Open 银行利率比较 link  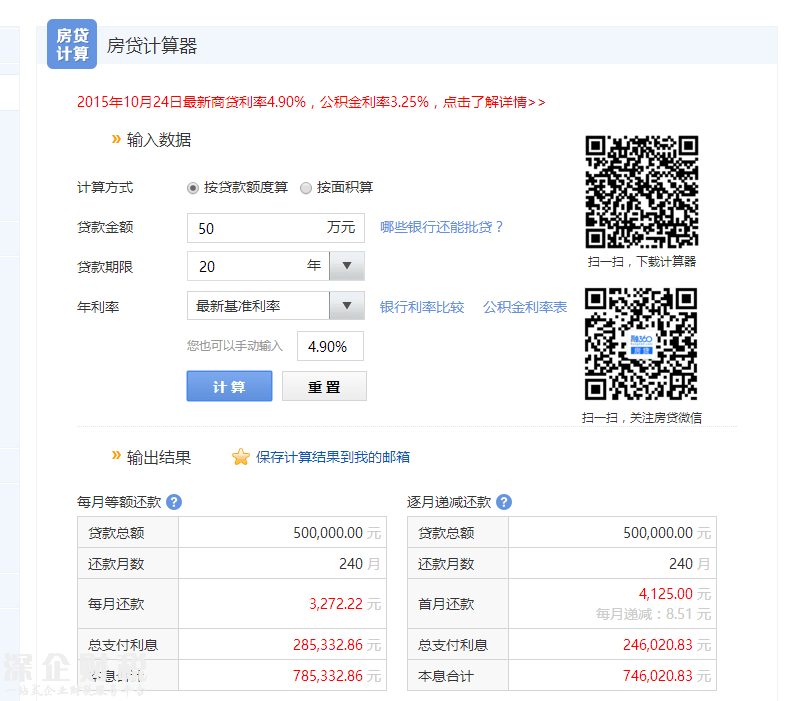click(422, 307)
